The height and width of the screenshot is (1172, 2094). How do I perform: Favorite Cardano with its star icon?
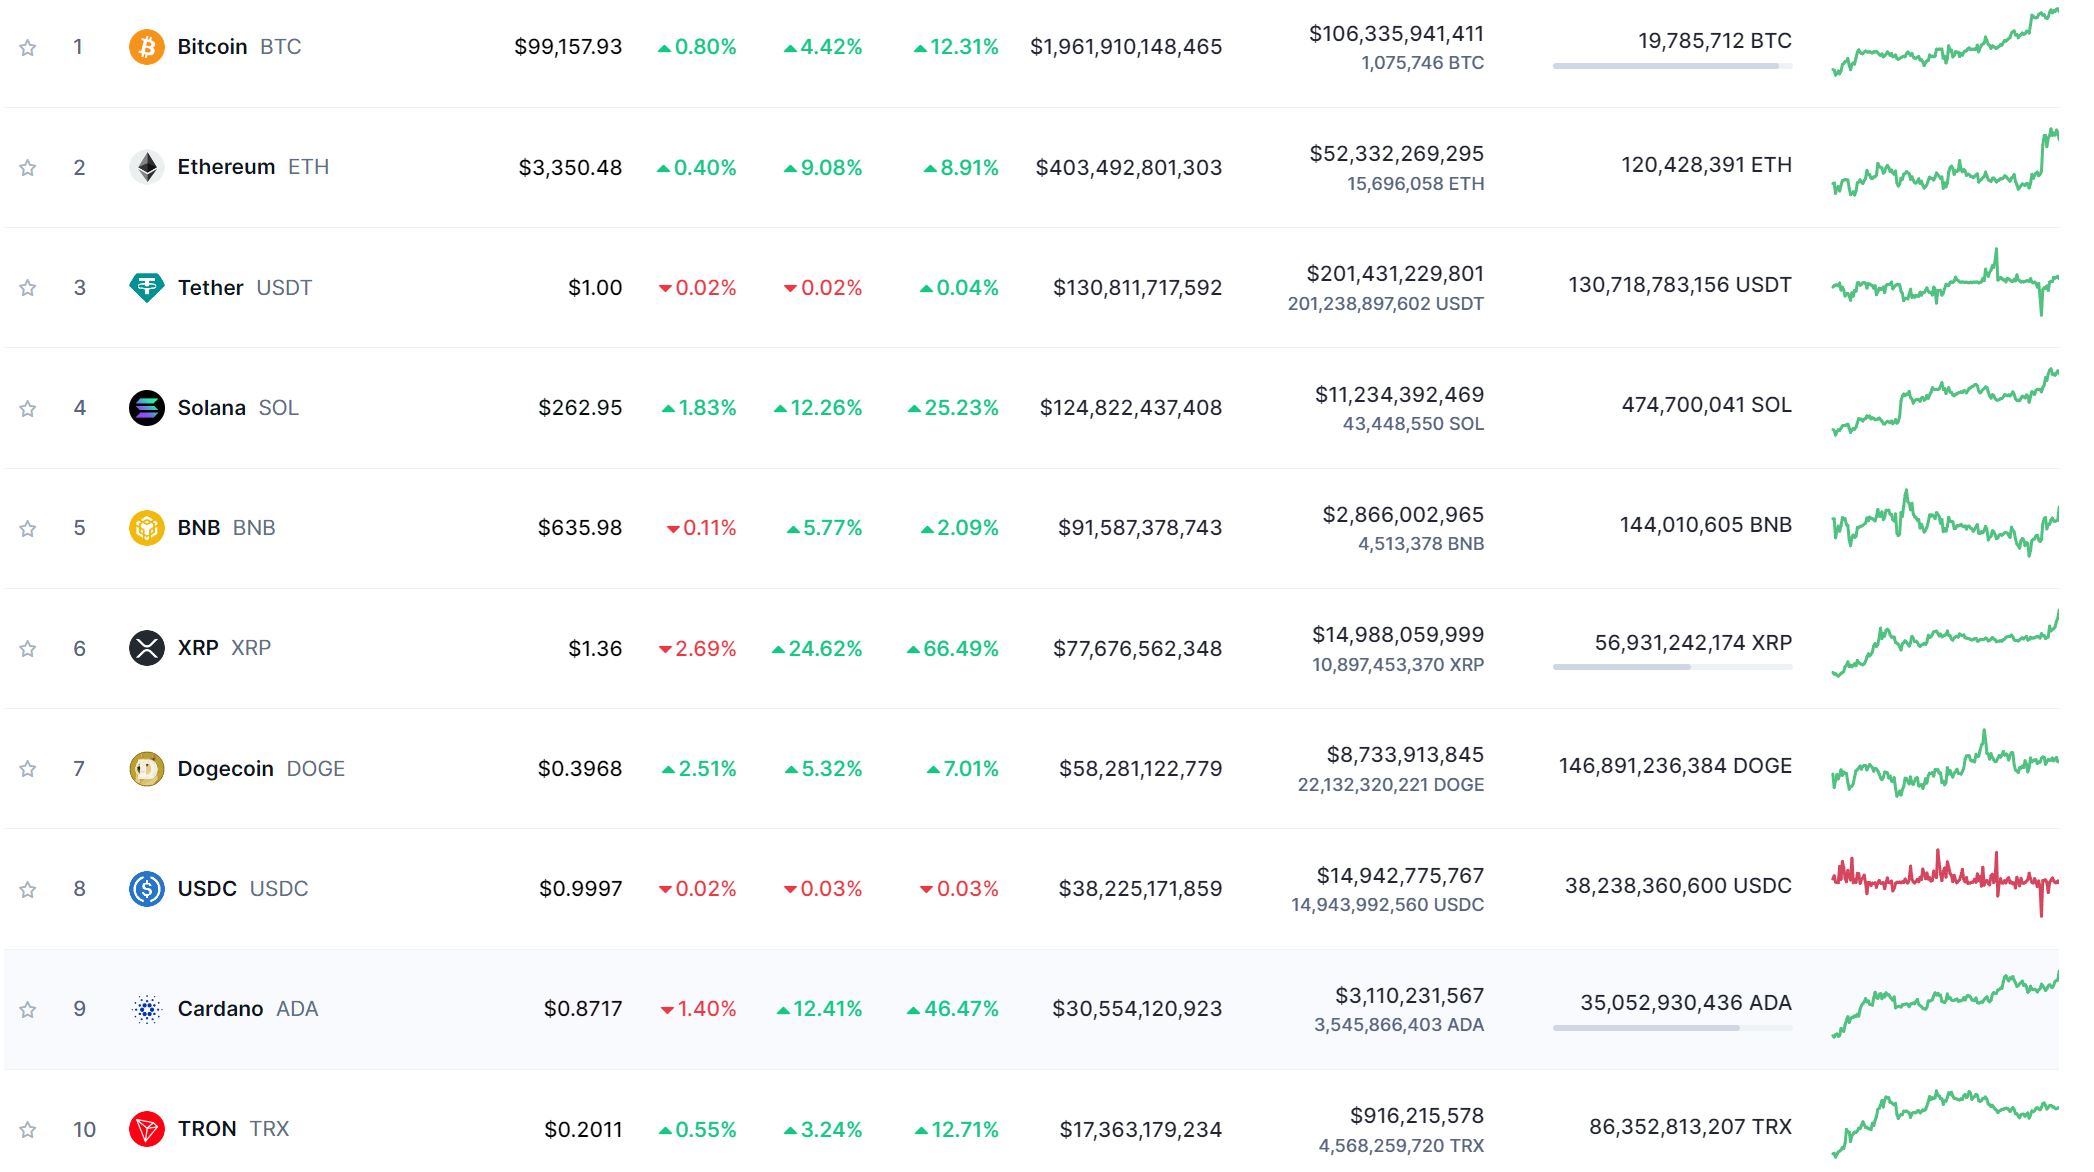[x=28, y=1009]
